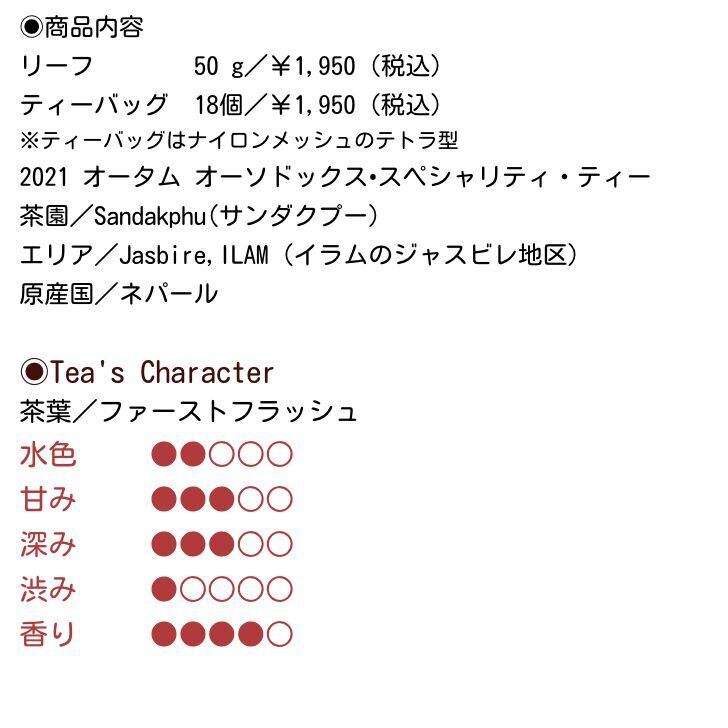Click the fourth filled dot of 香り rating
The height and width of the screenshot is (728, 728).
251,634
